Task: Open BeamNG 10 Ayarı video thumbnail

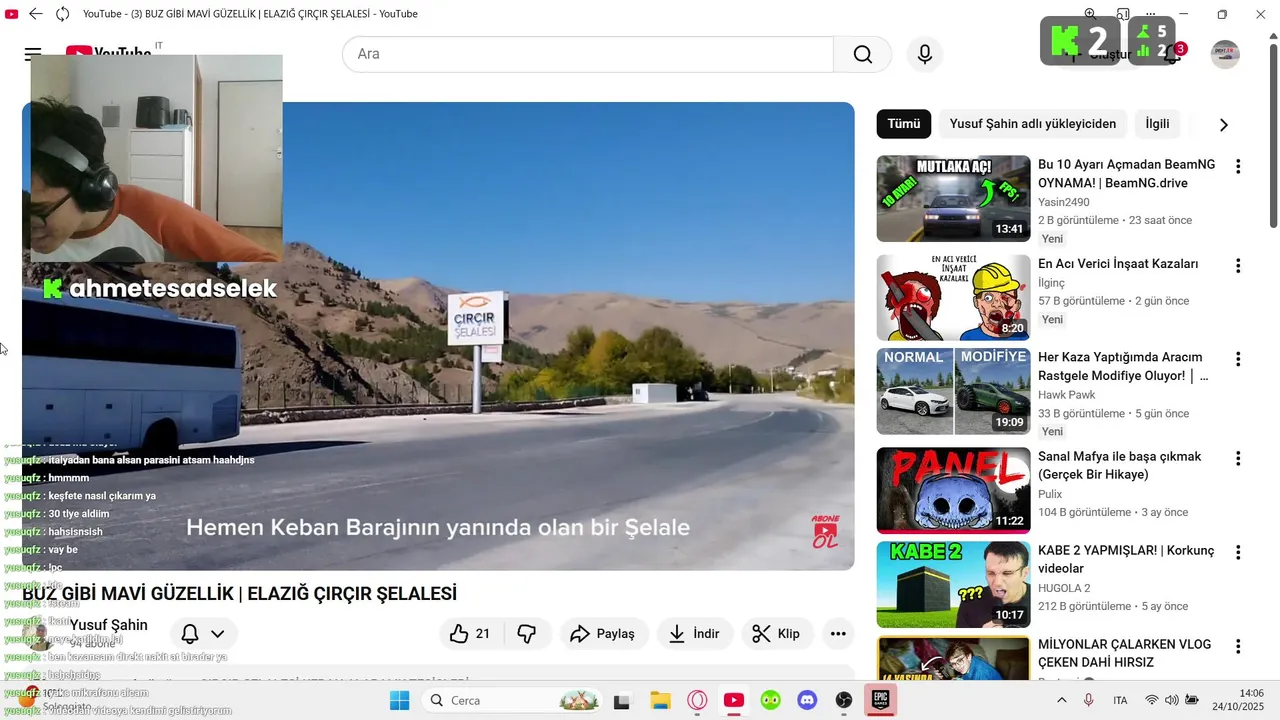Action: pos(953,198)
